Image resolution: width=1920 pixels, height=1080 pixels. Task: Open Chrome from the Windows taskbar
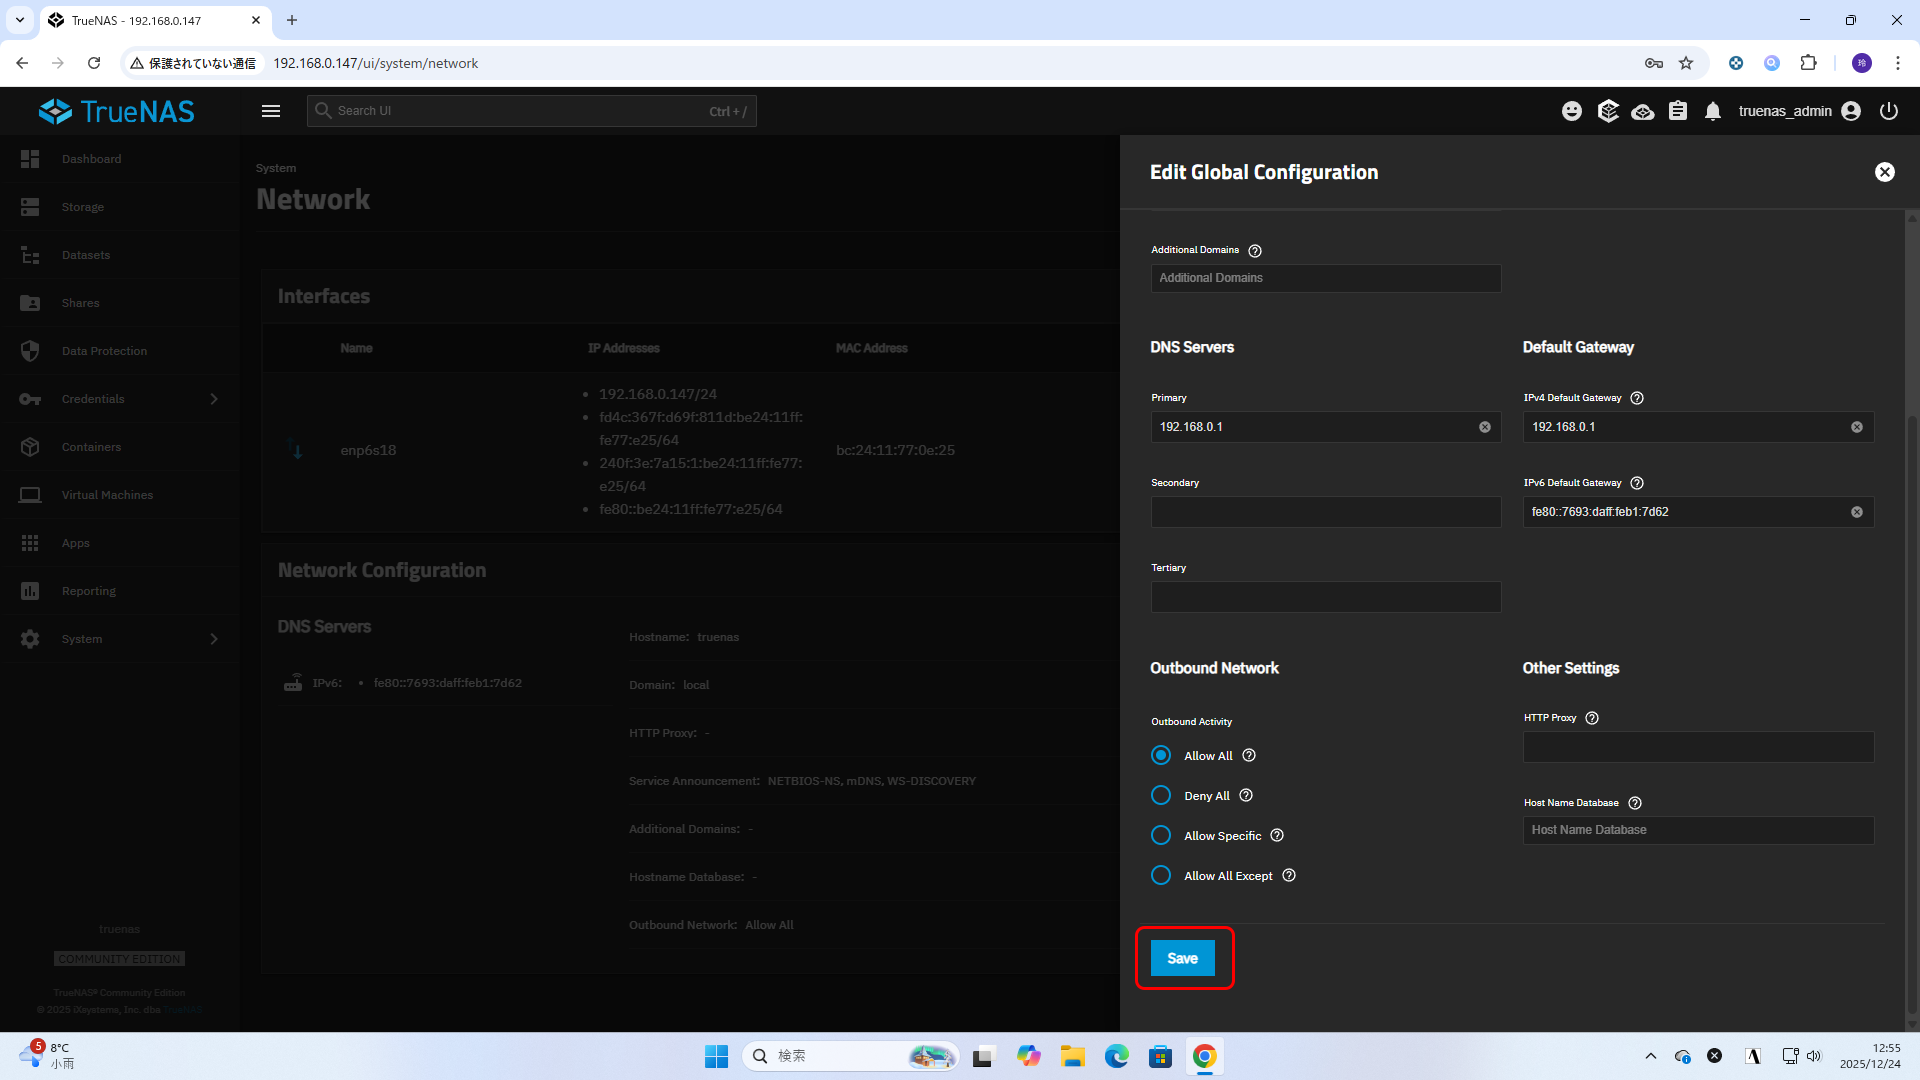pyautogui.click(x=1204, y=1056)
